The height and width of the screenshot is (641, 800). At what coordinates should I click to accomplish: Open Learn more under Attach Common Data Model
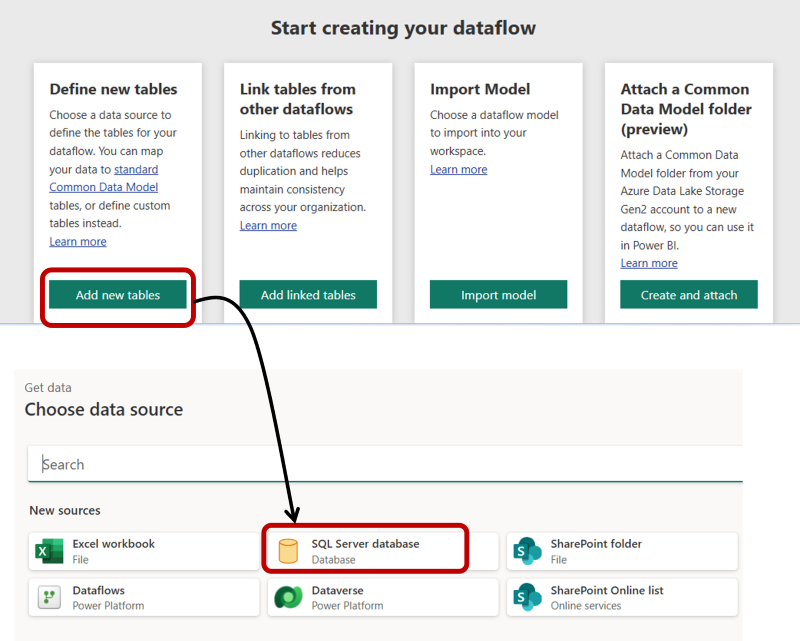click(649, 263)
